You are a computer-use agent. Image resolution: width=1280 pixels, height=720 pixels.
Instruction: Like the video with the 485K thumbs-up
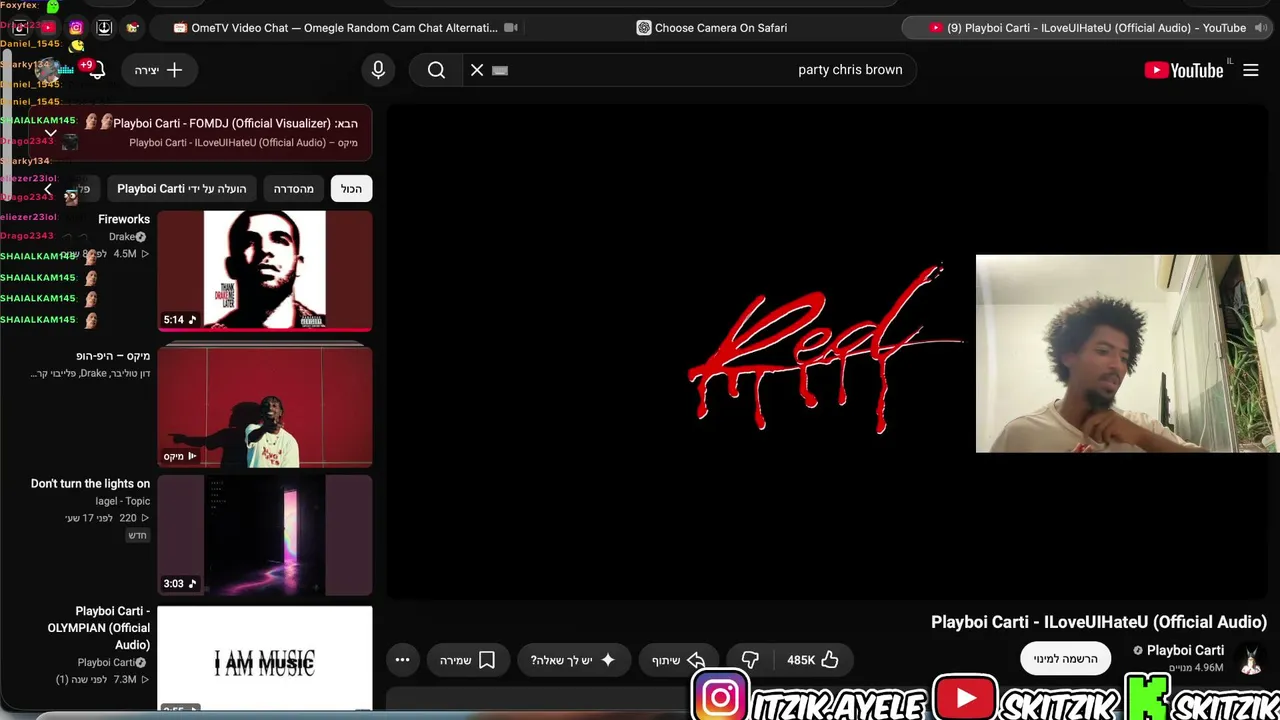point(813,660)
